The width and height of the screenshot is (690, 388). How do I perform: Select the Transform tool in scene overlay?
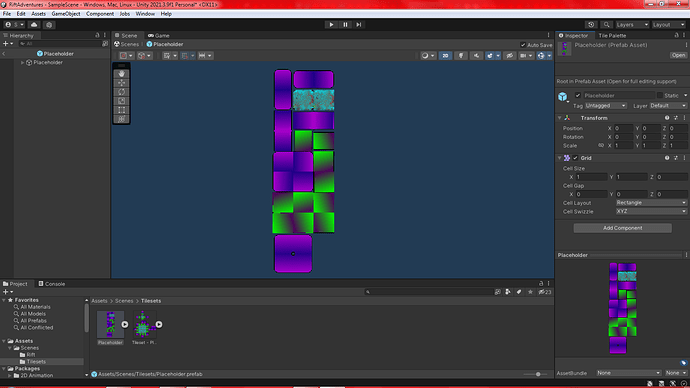pyautogui.click(x=121, y=119)
